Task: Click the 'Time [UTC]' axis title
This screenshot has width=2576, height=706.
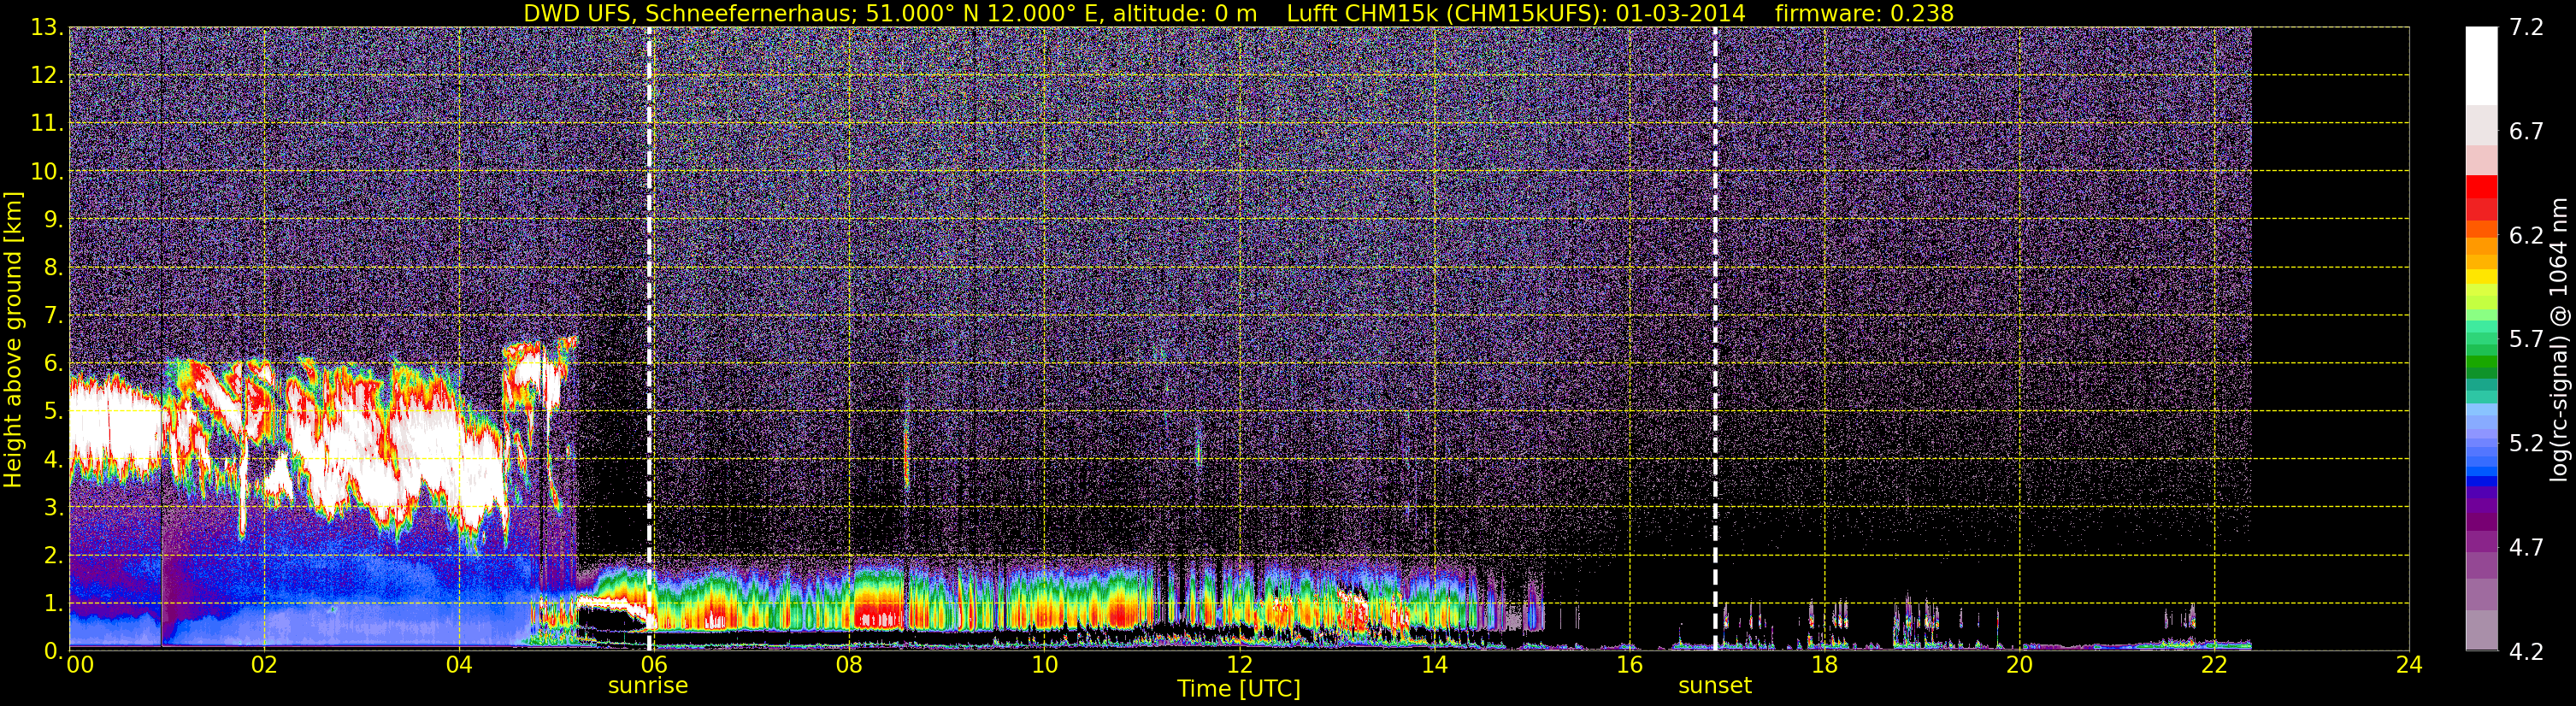Action: 1239,689
